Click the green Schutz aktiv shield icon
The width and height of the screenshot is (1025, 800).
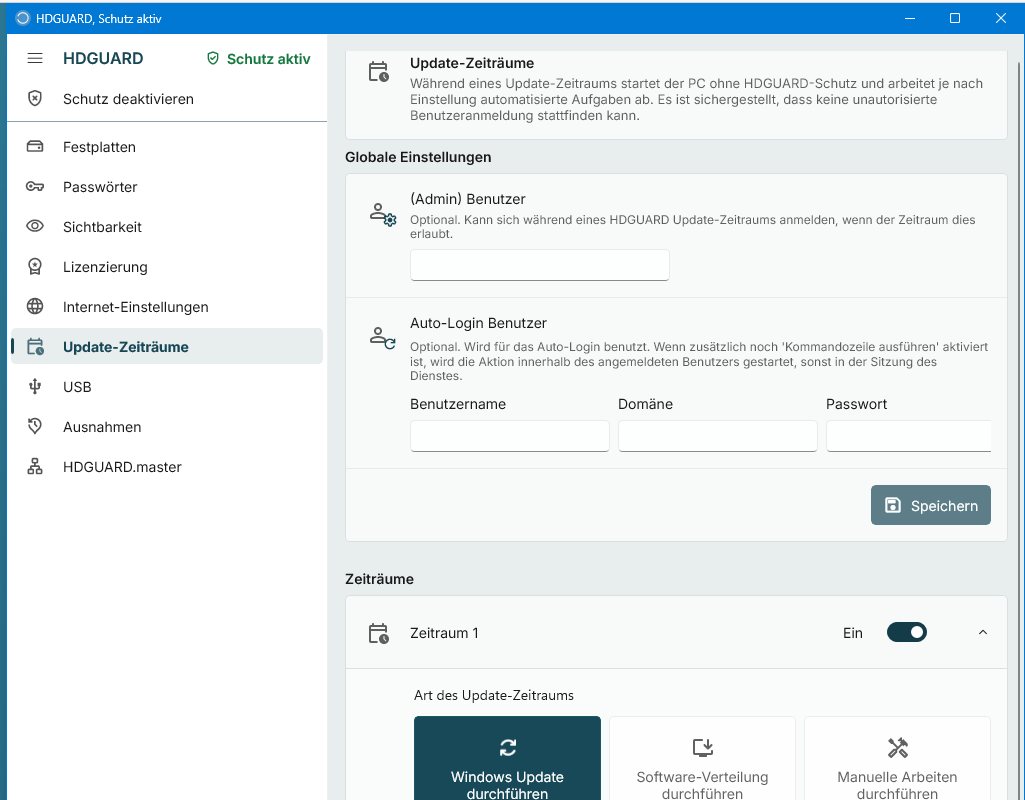pyautogui.click(x=212, y=59)
